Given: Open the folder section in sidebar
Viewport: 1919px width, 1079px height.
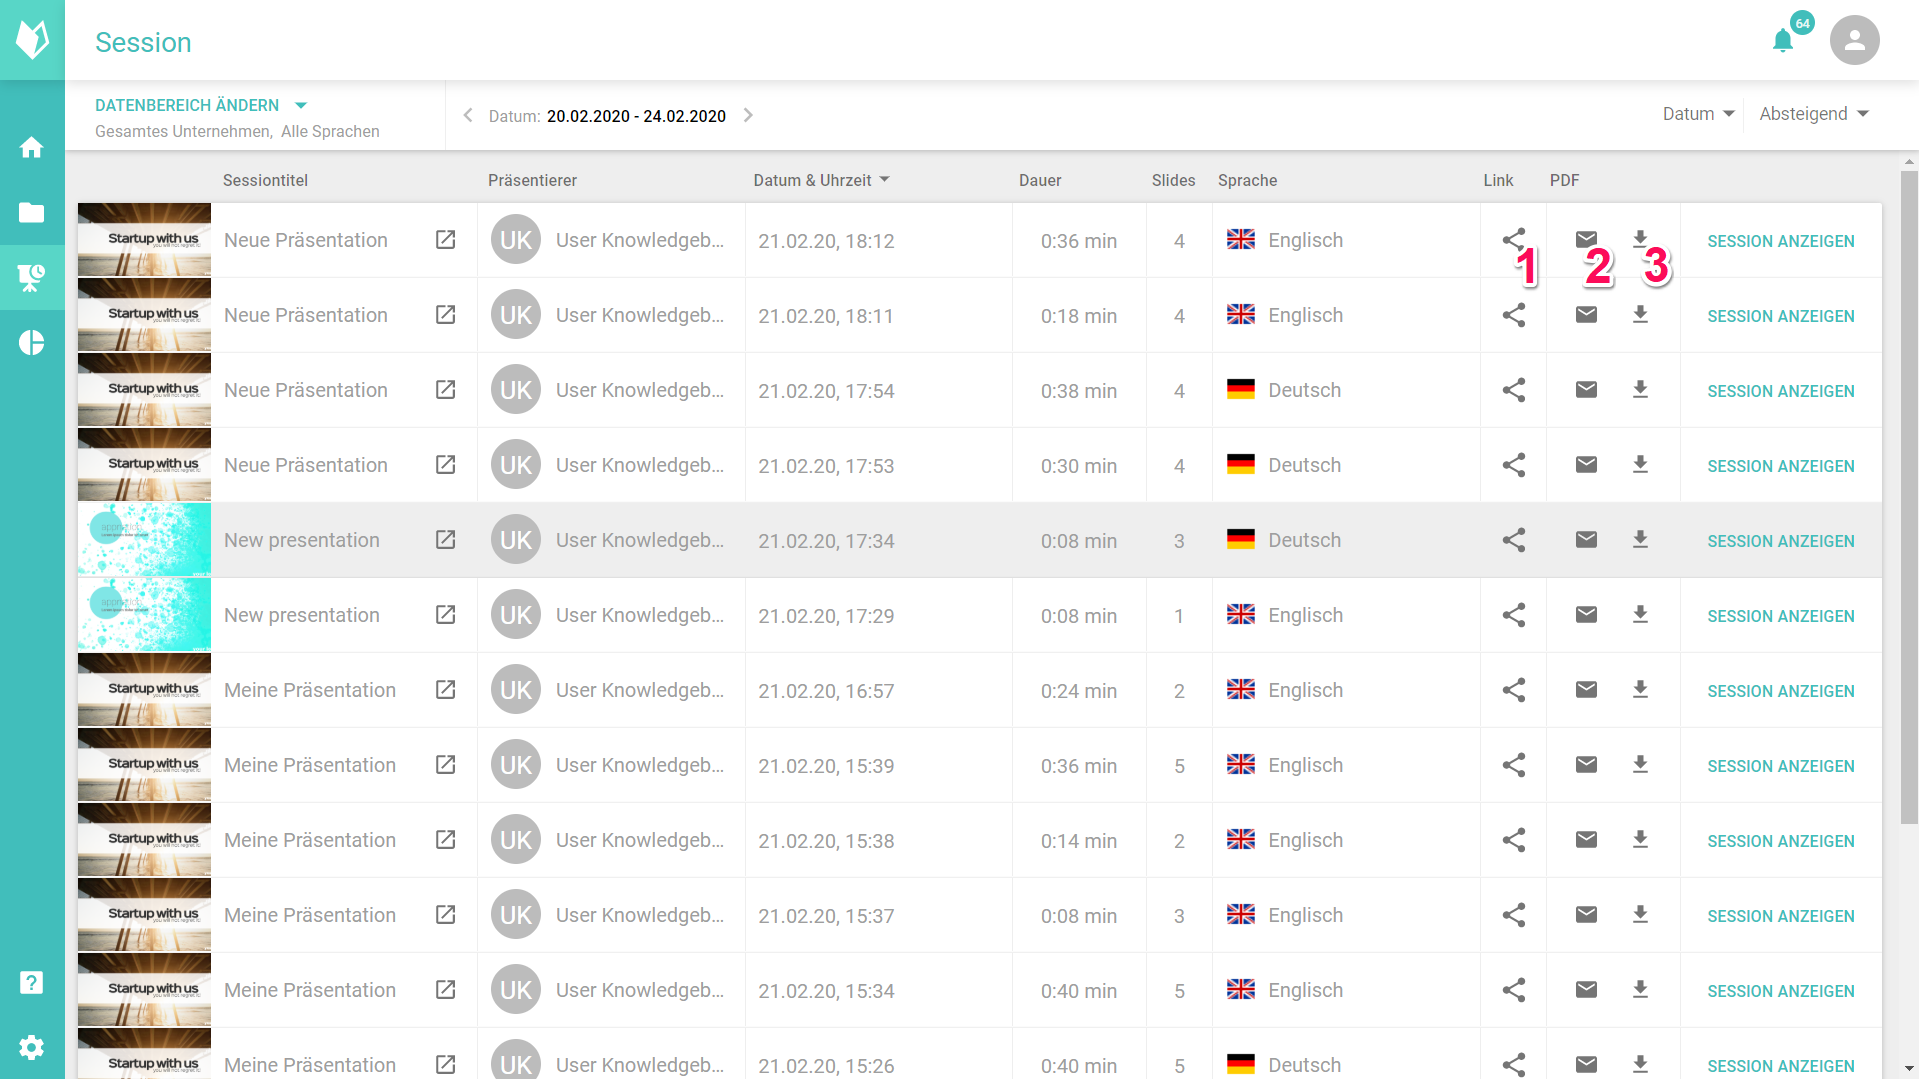Looking at the screenshot, I should [32, 213].
